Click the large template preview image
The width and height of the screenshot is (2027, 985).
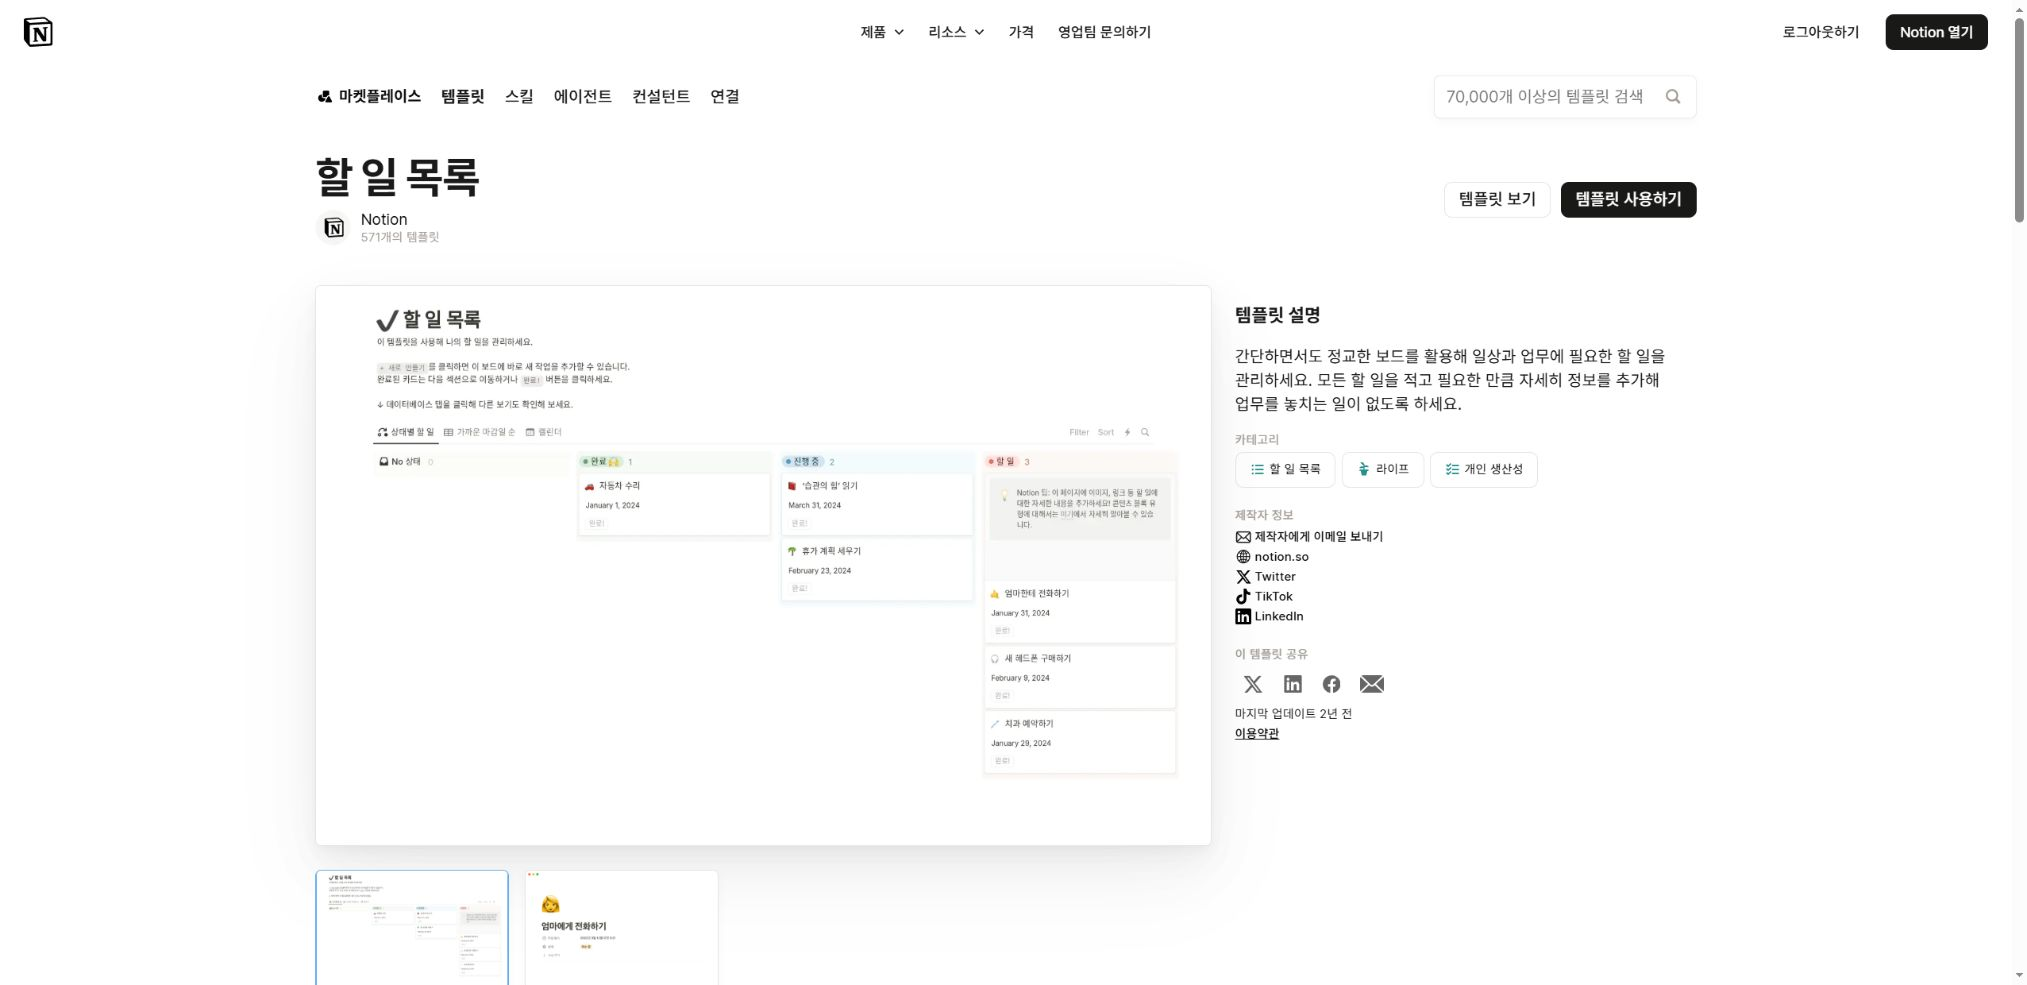click(x=763, y=565)
